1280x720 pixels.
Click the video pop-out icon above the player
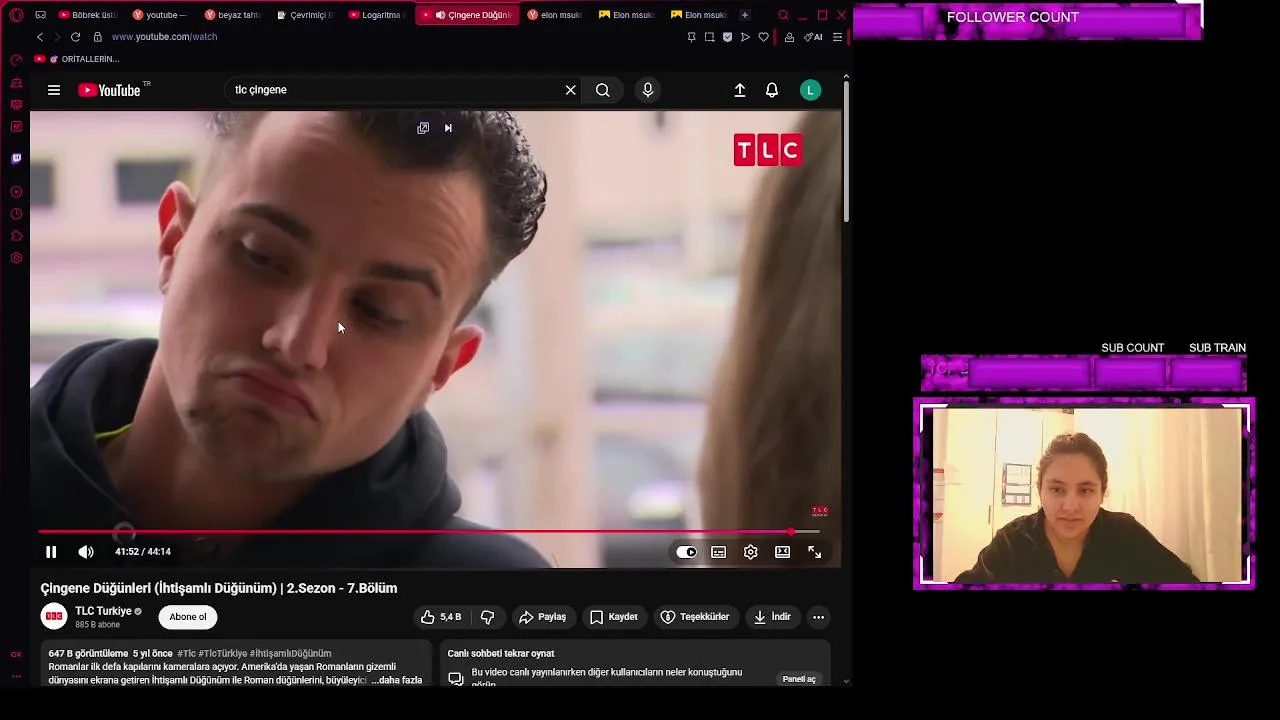click(x=423, y=128)
